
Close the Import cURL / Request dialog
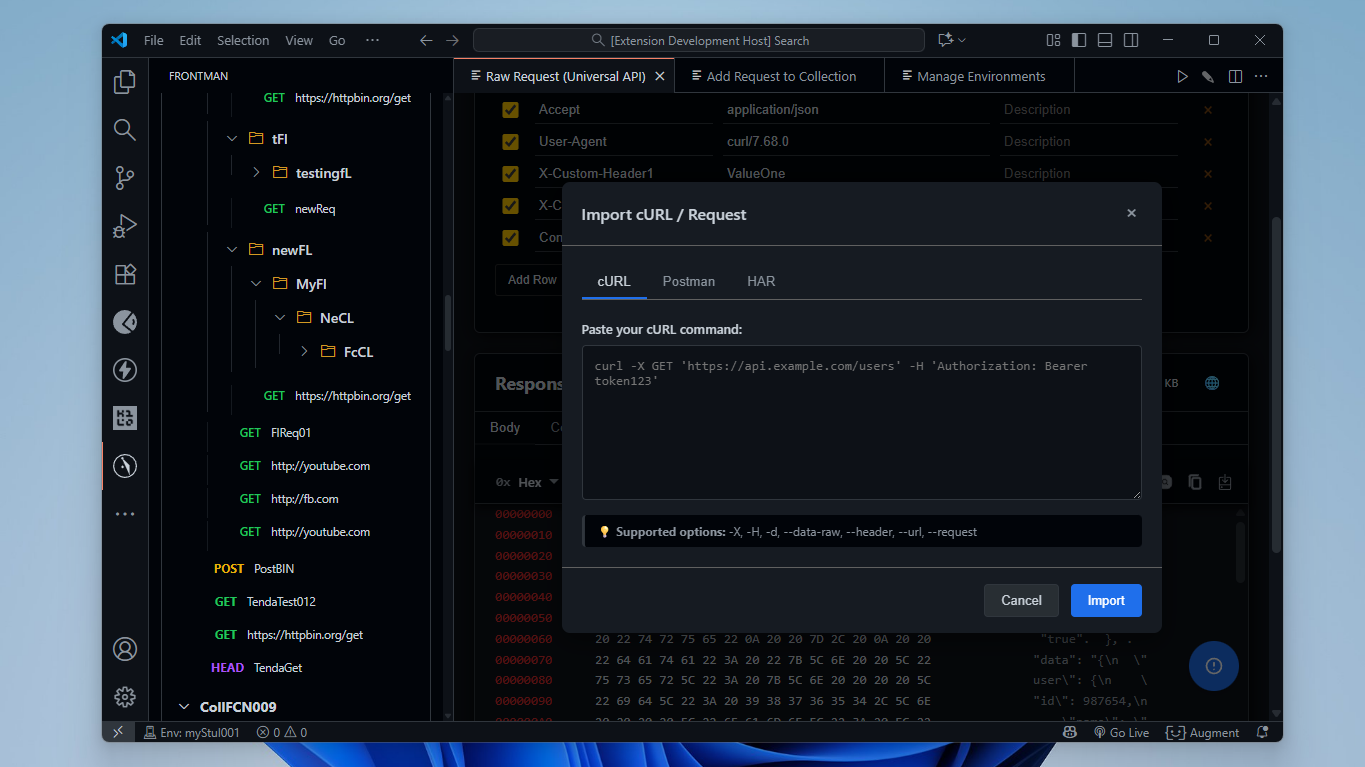(1131, 213)
